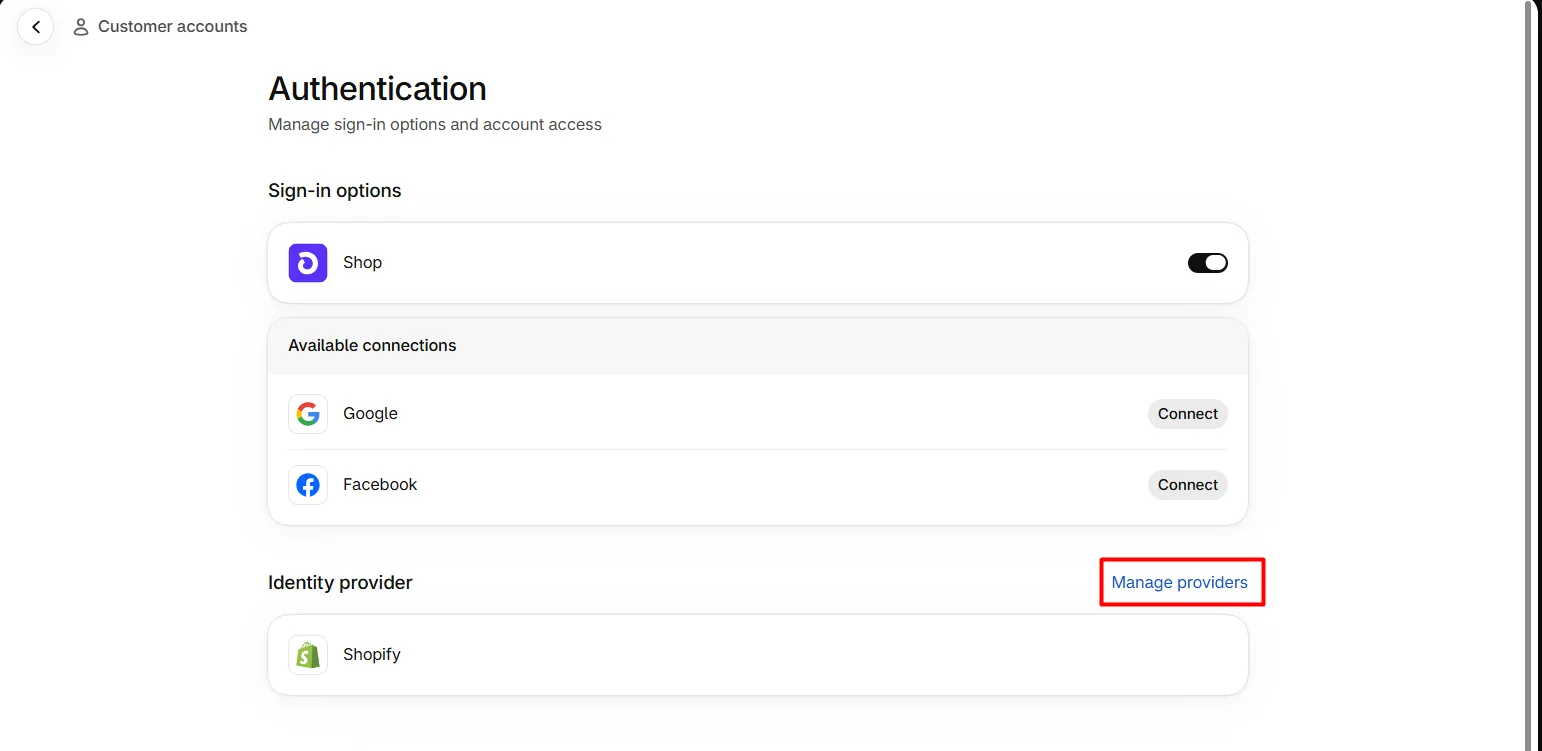Screen dimensions: 1542x751
Task: Click the Facebook logo icon
Action: 308,485
